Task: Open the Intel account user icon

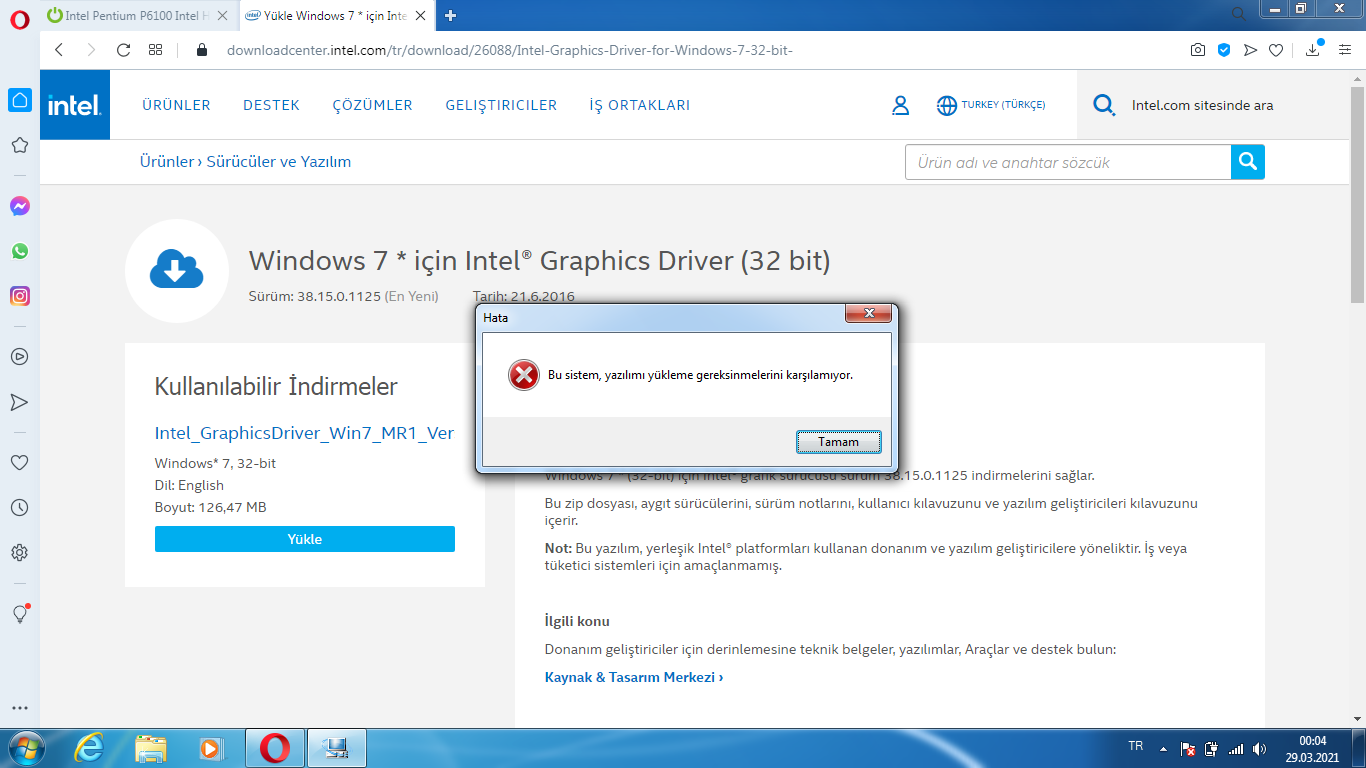Action: pyautogui.click(x=901, y=105)
